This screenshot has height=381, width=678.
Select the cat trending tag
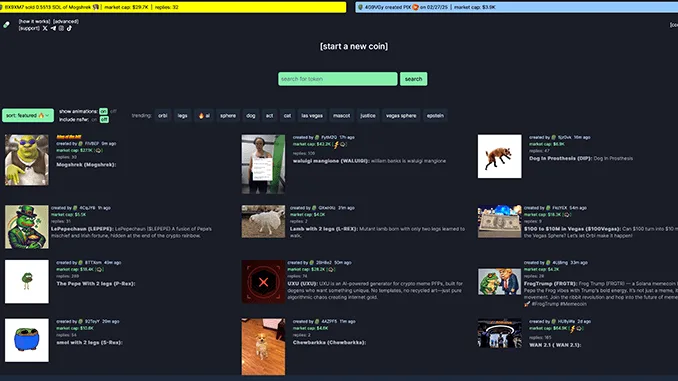(287, 115)
